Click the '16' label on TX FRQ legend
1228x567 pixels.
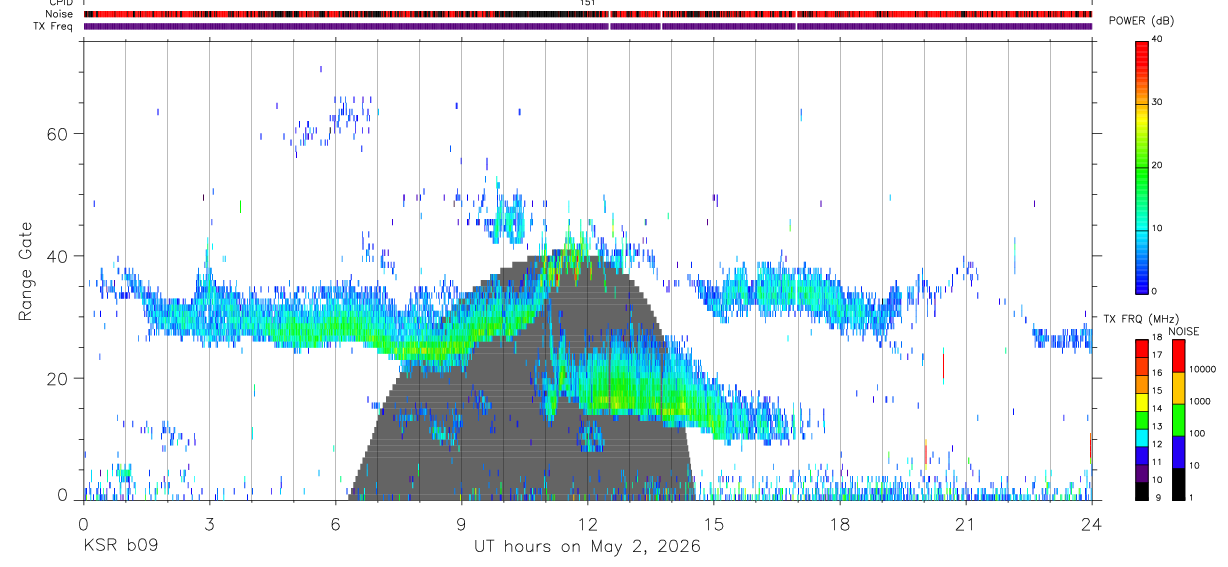(1156, 372)
